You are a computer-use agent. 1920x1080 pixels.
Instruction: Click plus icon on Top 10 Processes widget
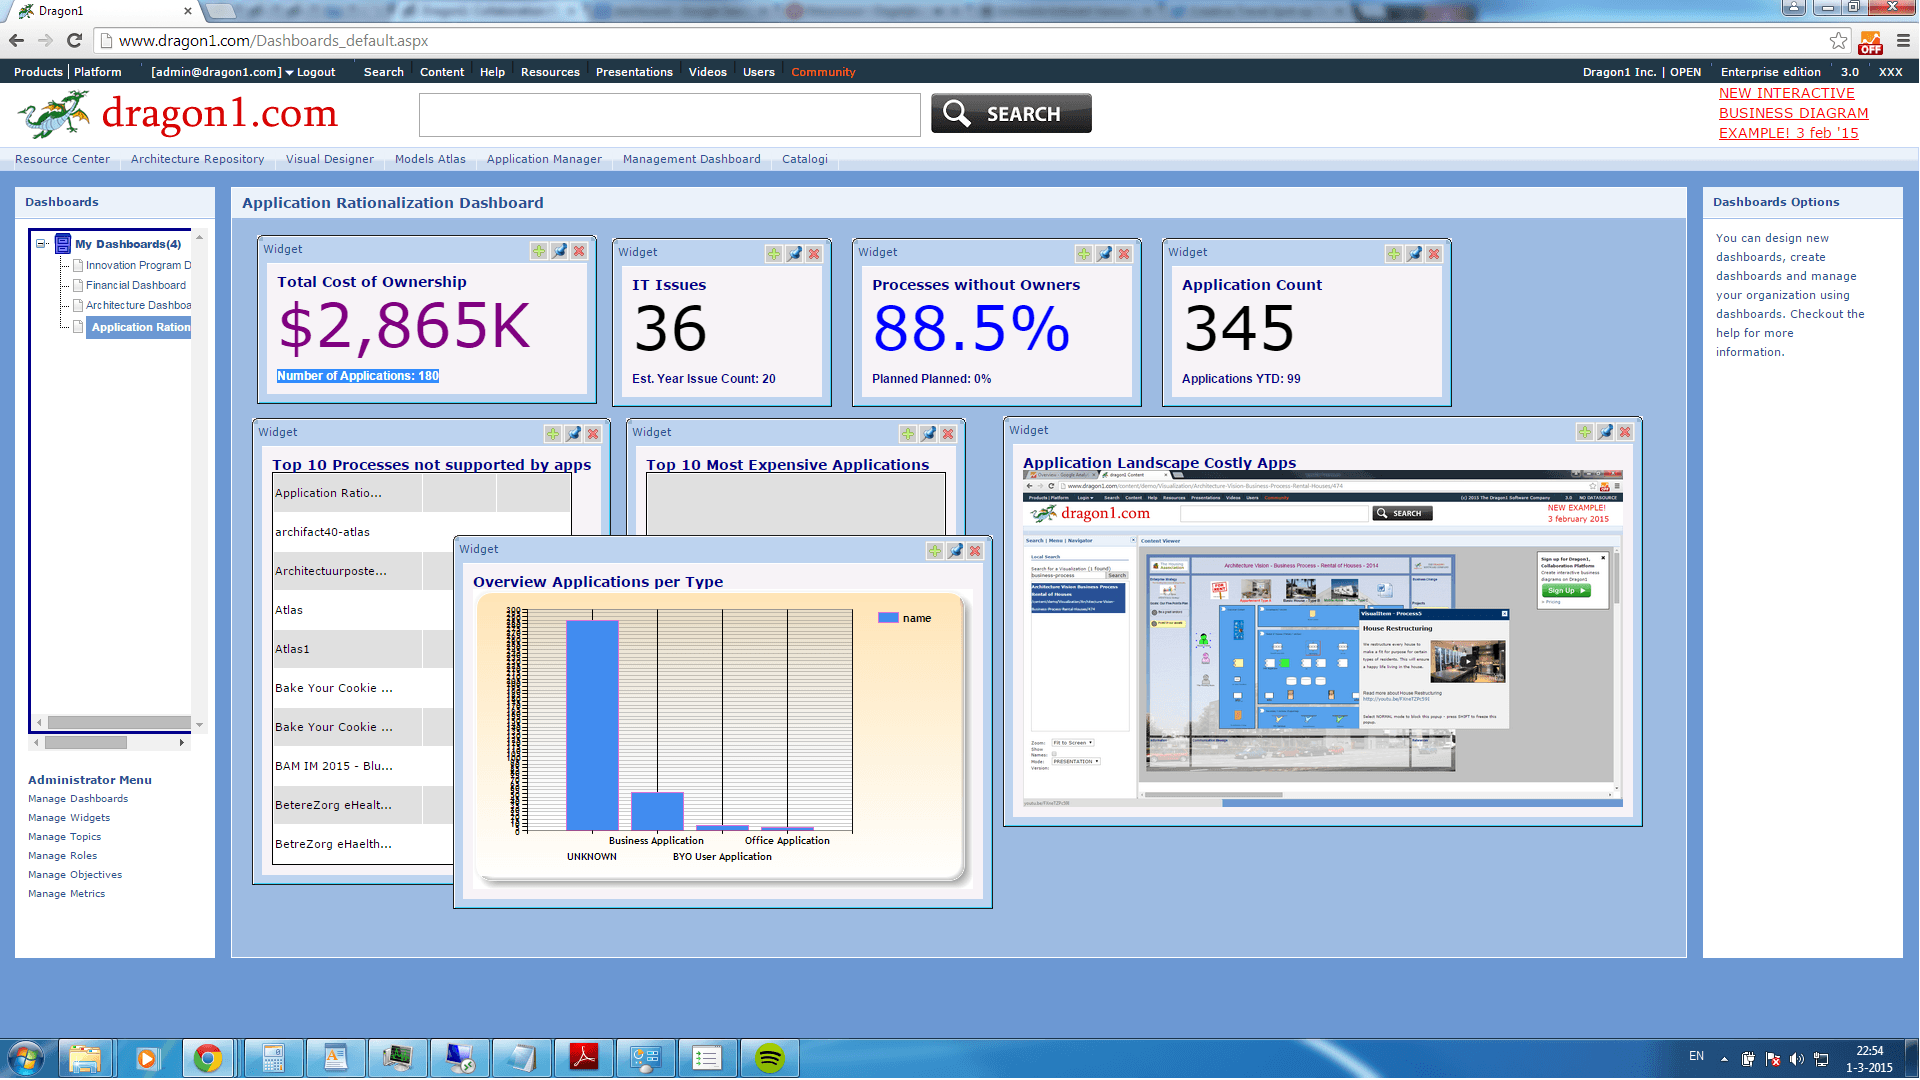click(553, 434)
